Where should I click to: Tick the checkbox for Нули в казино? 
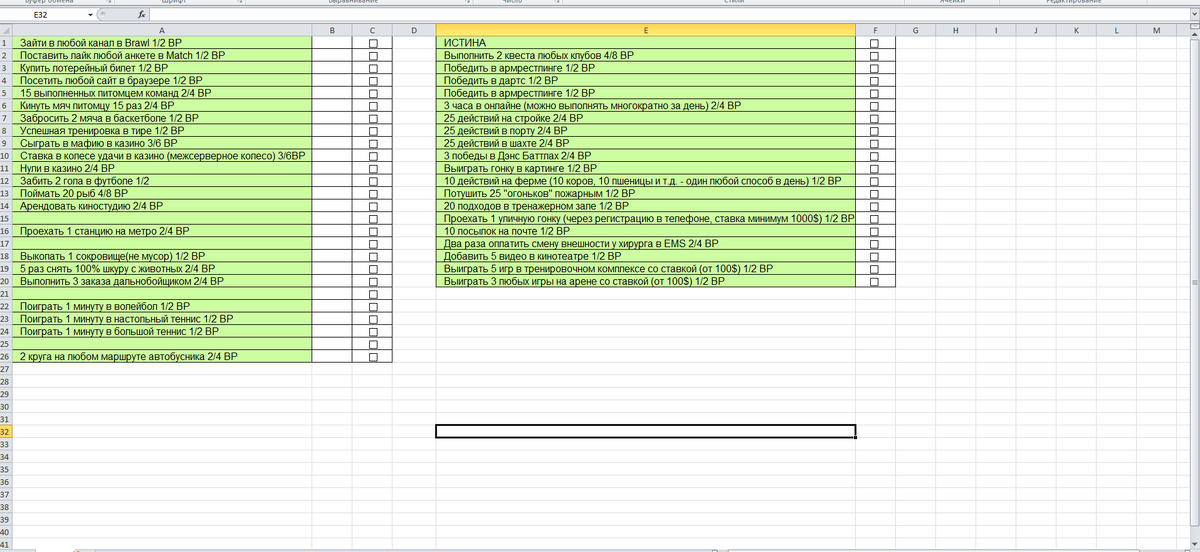point(373,168)
